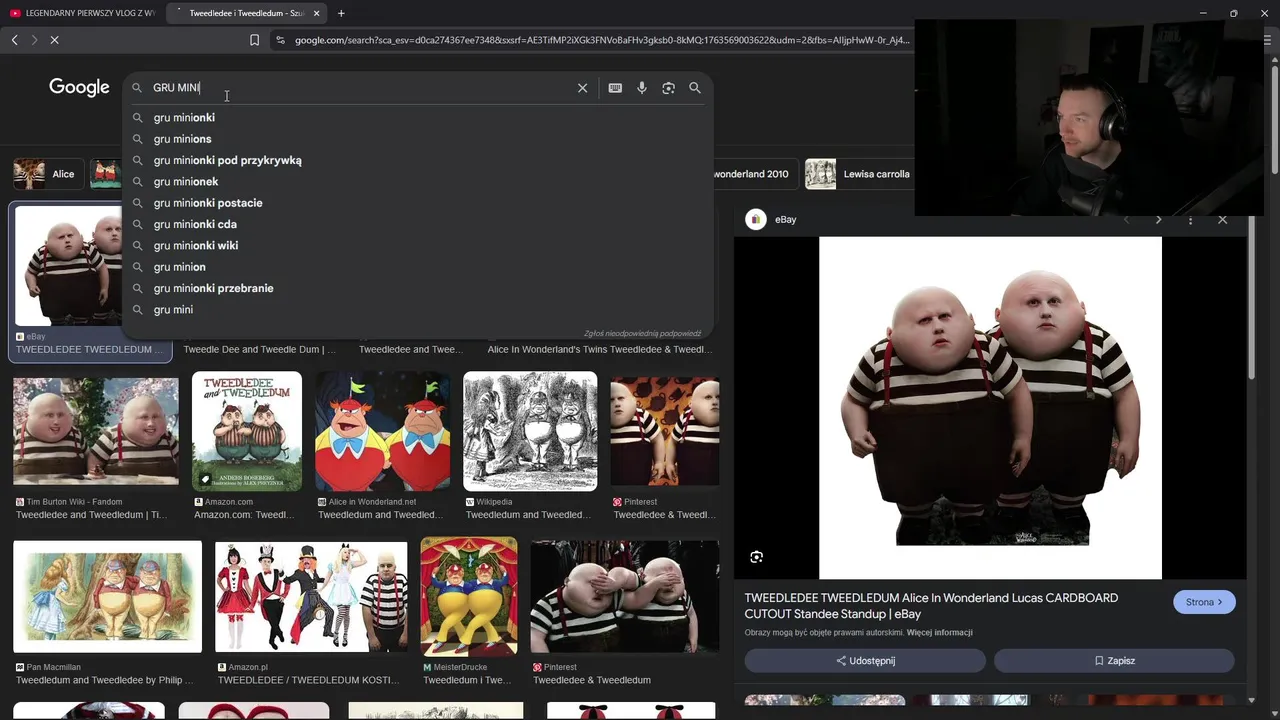The width and height of the screenshot is (1280, 720).
Task: Open the selected eBay TWEEDLEDEE TWEEDLEDUM thumbnail
Action: 68,267
